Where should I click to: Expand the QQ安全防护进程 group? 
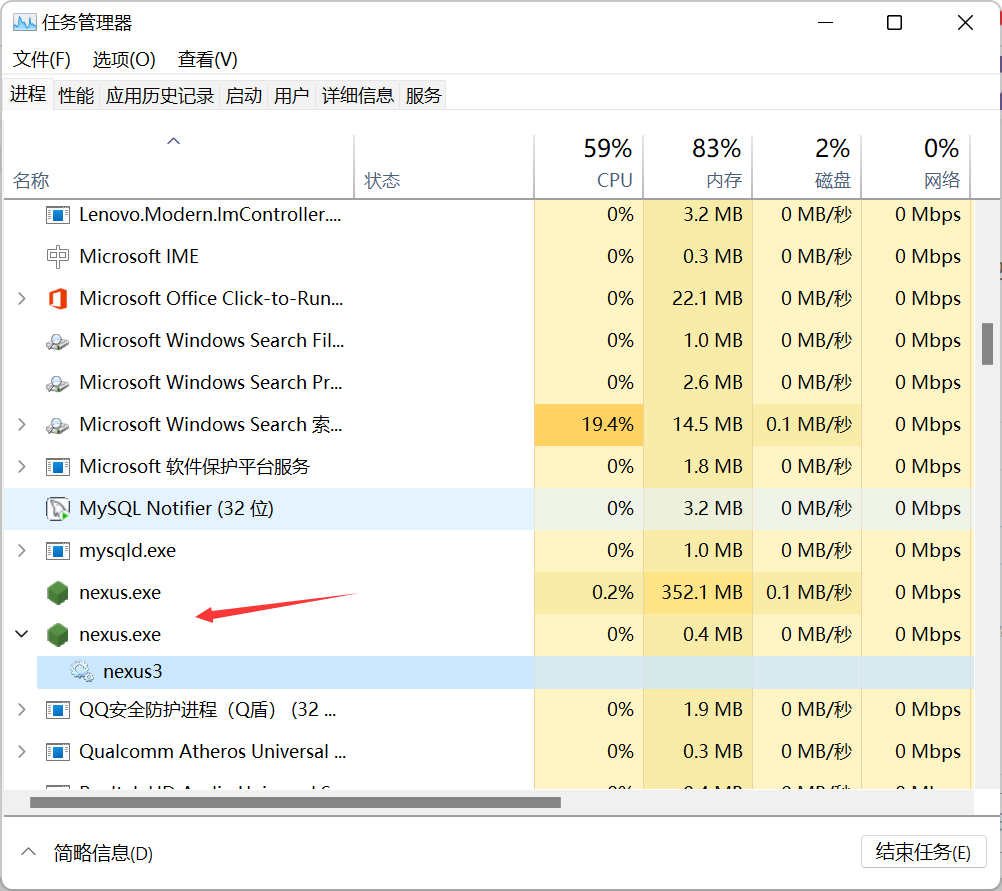(22, 709)
